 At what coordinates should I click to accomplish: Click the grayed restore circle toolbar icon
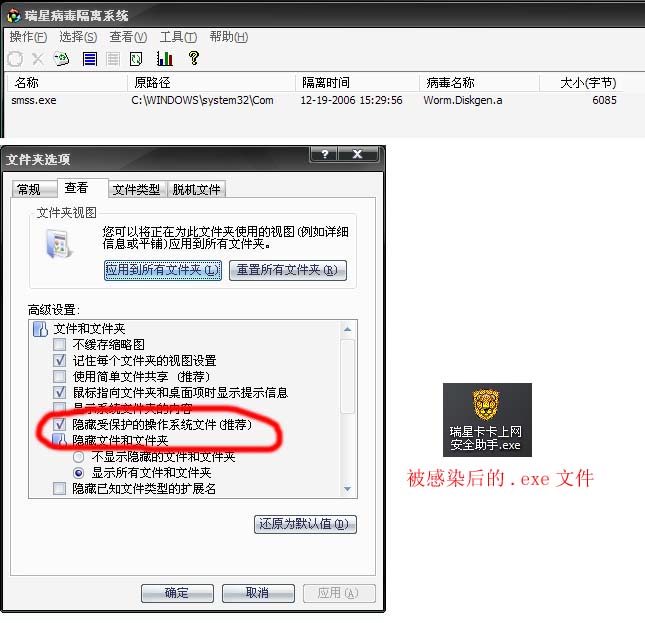point(15,59)
